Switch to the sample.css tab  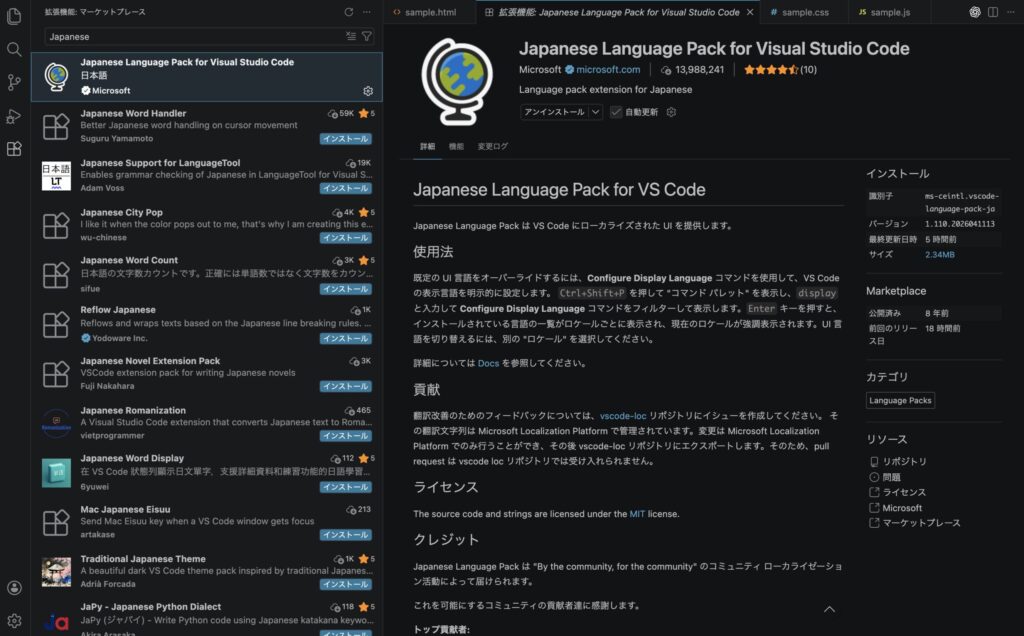tap(805, 12)
